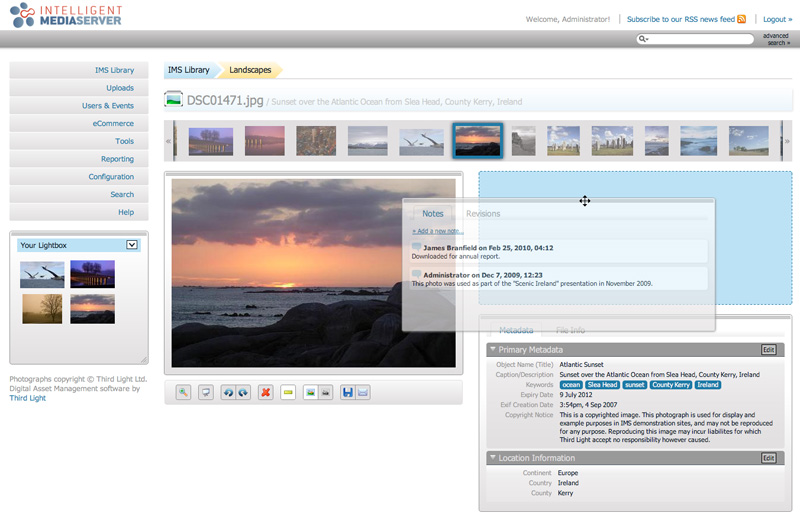Click the left arrow of thumbnail strip
Image resolution: width=800 pixels, height=529 pixels.
point(168,141)
